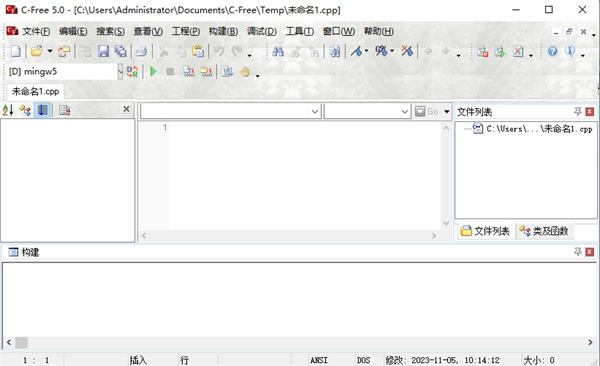Expand the dropdown arrow beside Go
This screenshot has height=366, width=600.
coord(447,111)
